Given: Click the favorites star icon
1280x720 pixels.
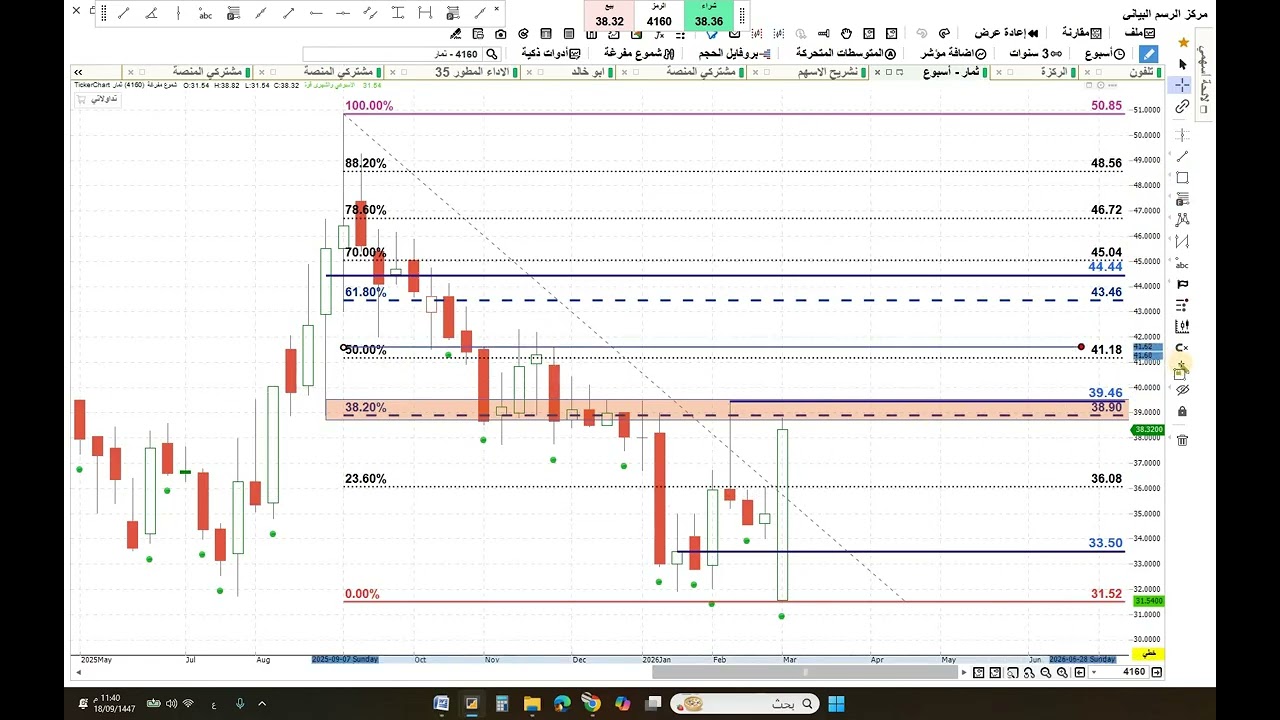Looking at the screenshot, I should tap(1183, 43).
